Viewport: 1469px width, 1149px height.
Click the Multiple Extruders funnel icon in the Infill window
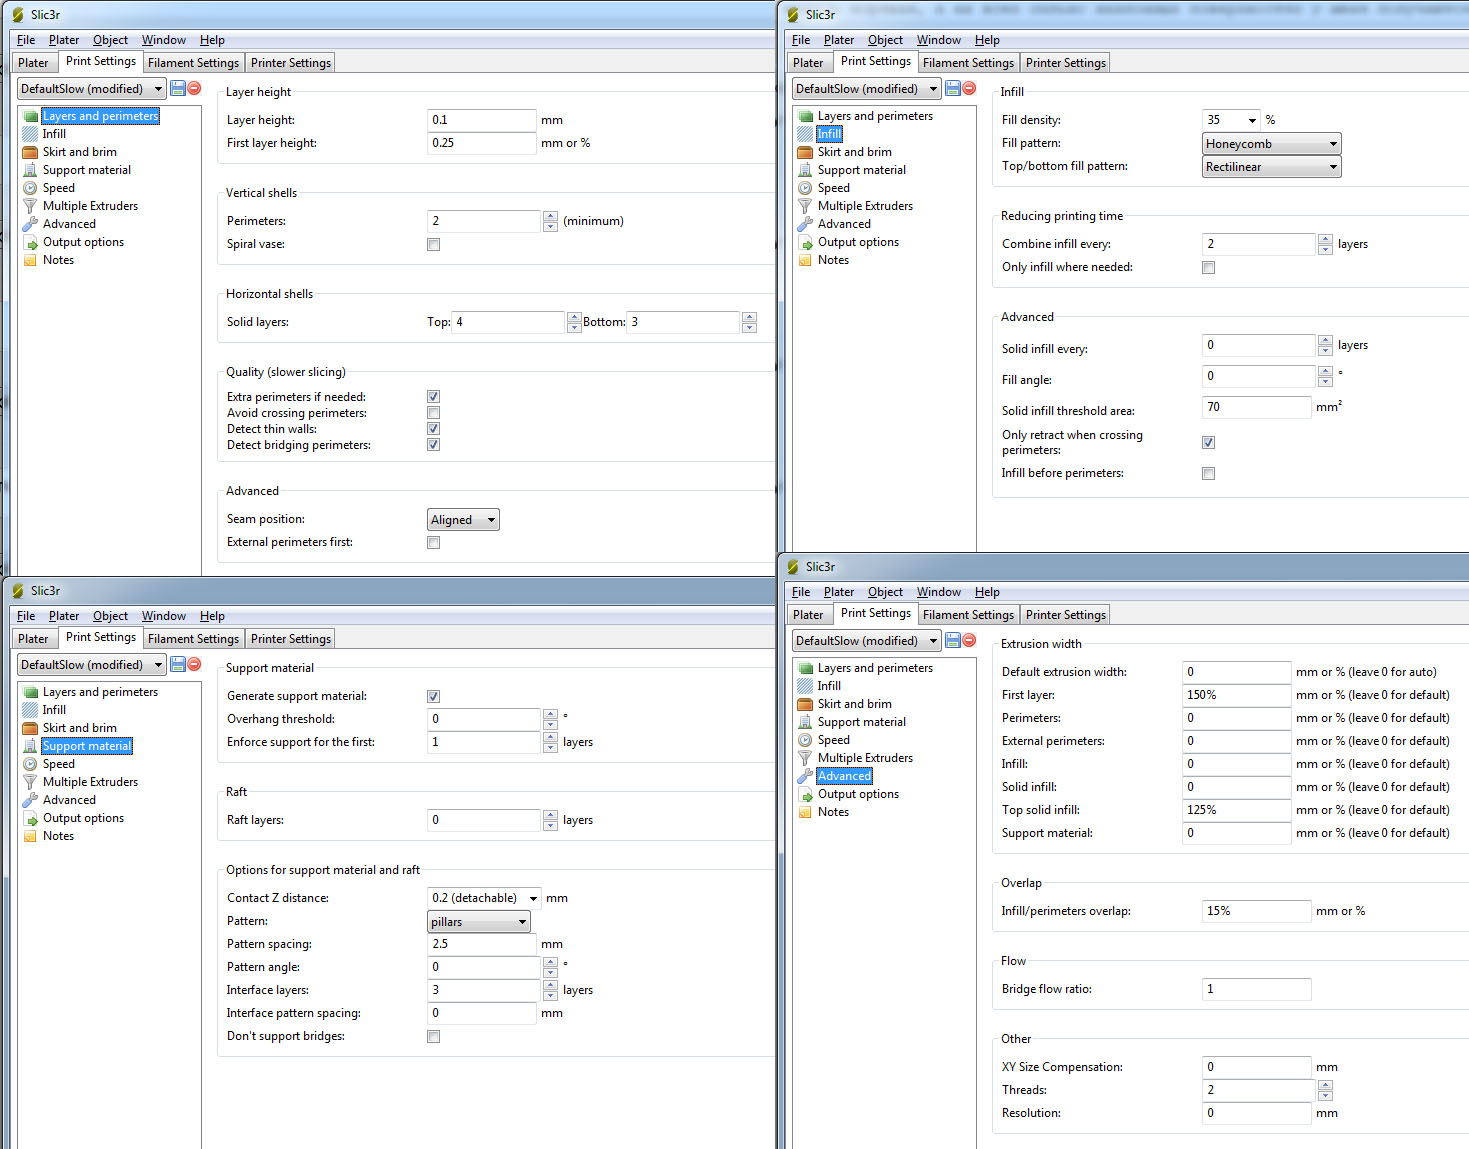(x=805, y=206)
